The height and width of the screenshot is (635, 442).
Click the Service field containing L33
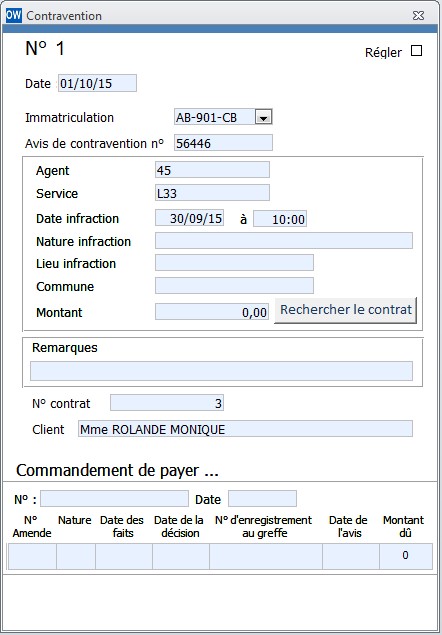[x=212, y=193]
